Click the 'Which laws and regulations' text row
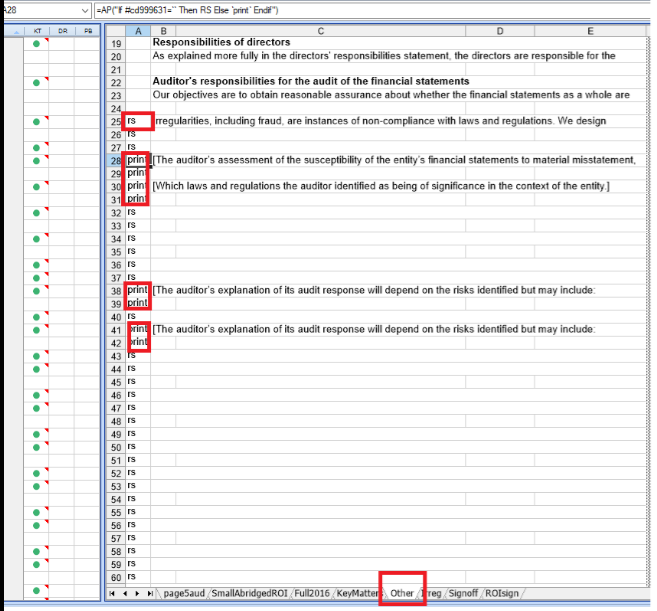657x611 pixels. tap(381, 186)
